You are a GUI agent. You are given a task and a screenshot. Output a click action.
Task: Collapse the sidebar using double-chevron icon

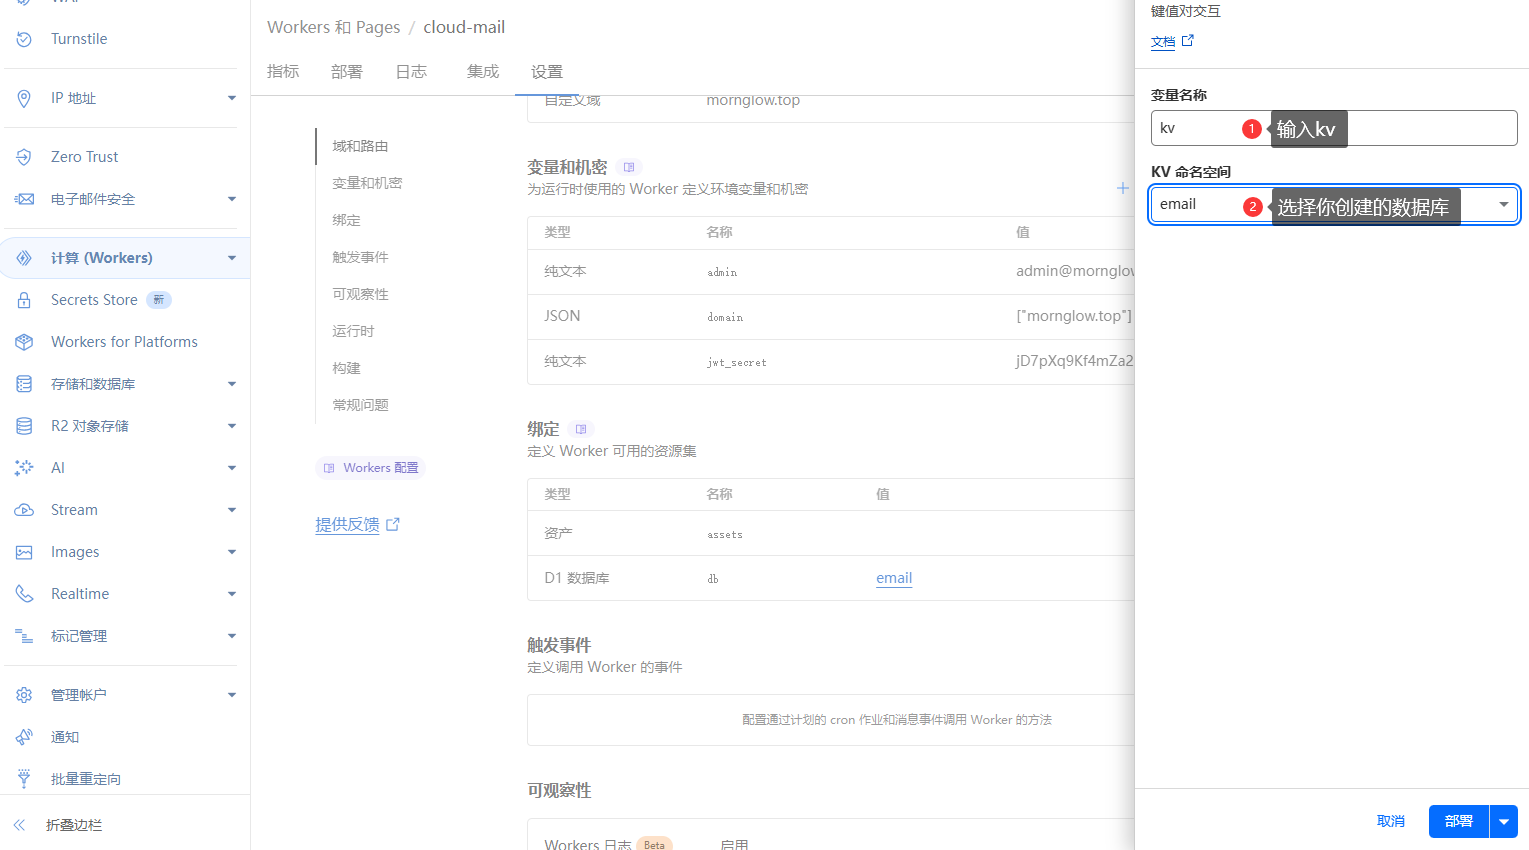click(x=19, y=825)
